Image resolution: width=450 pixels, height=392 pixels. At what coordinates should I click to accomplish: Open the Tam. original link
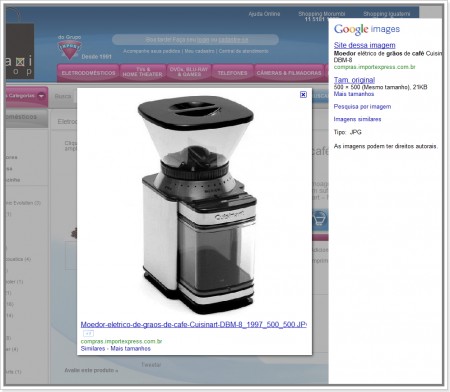pos(354,80)
